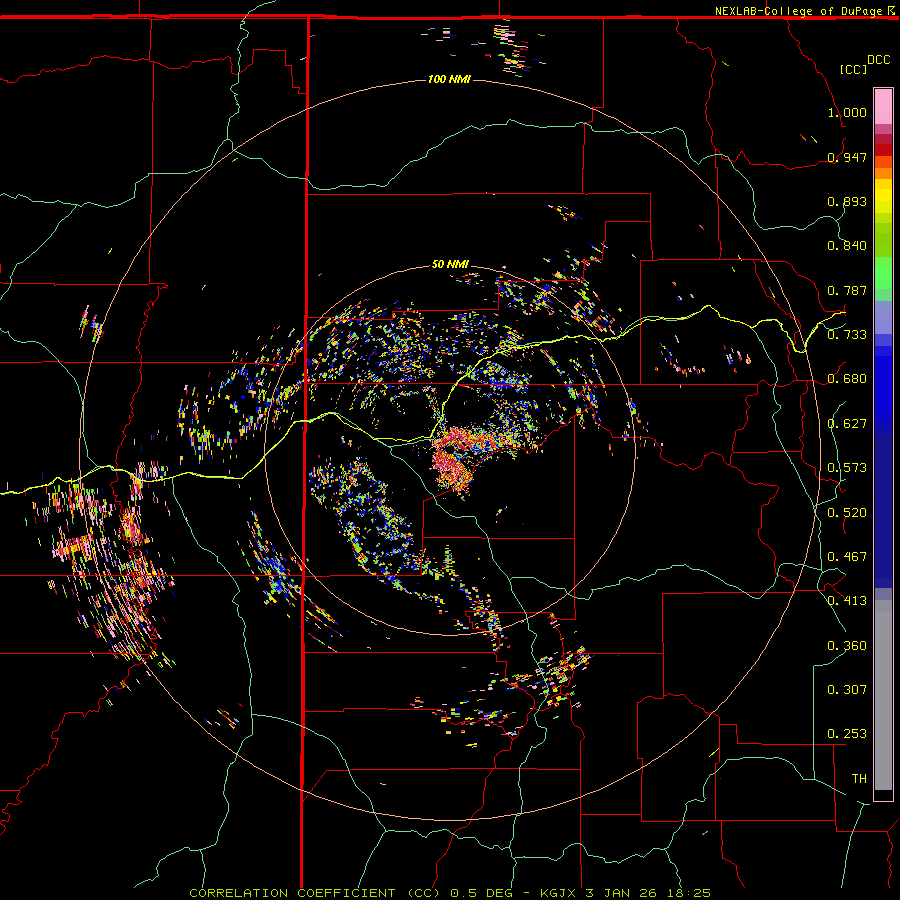The width and height of the screenshot is (900, 900).
Task: Select the 0.733 scale value
Action: tap(847, 335)
